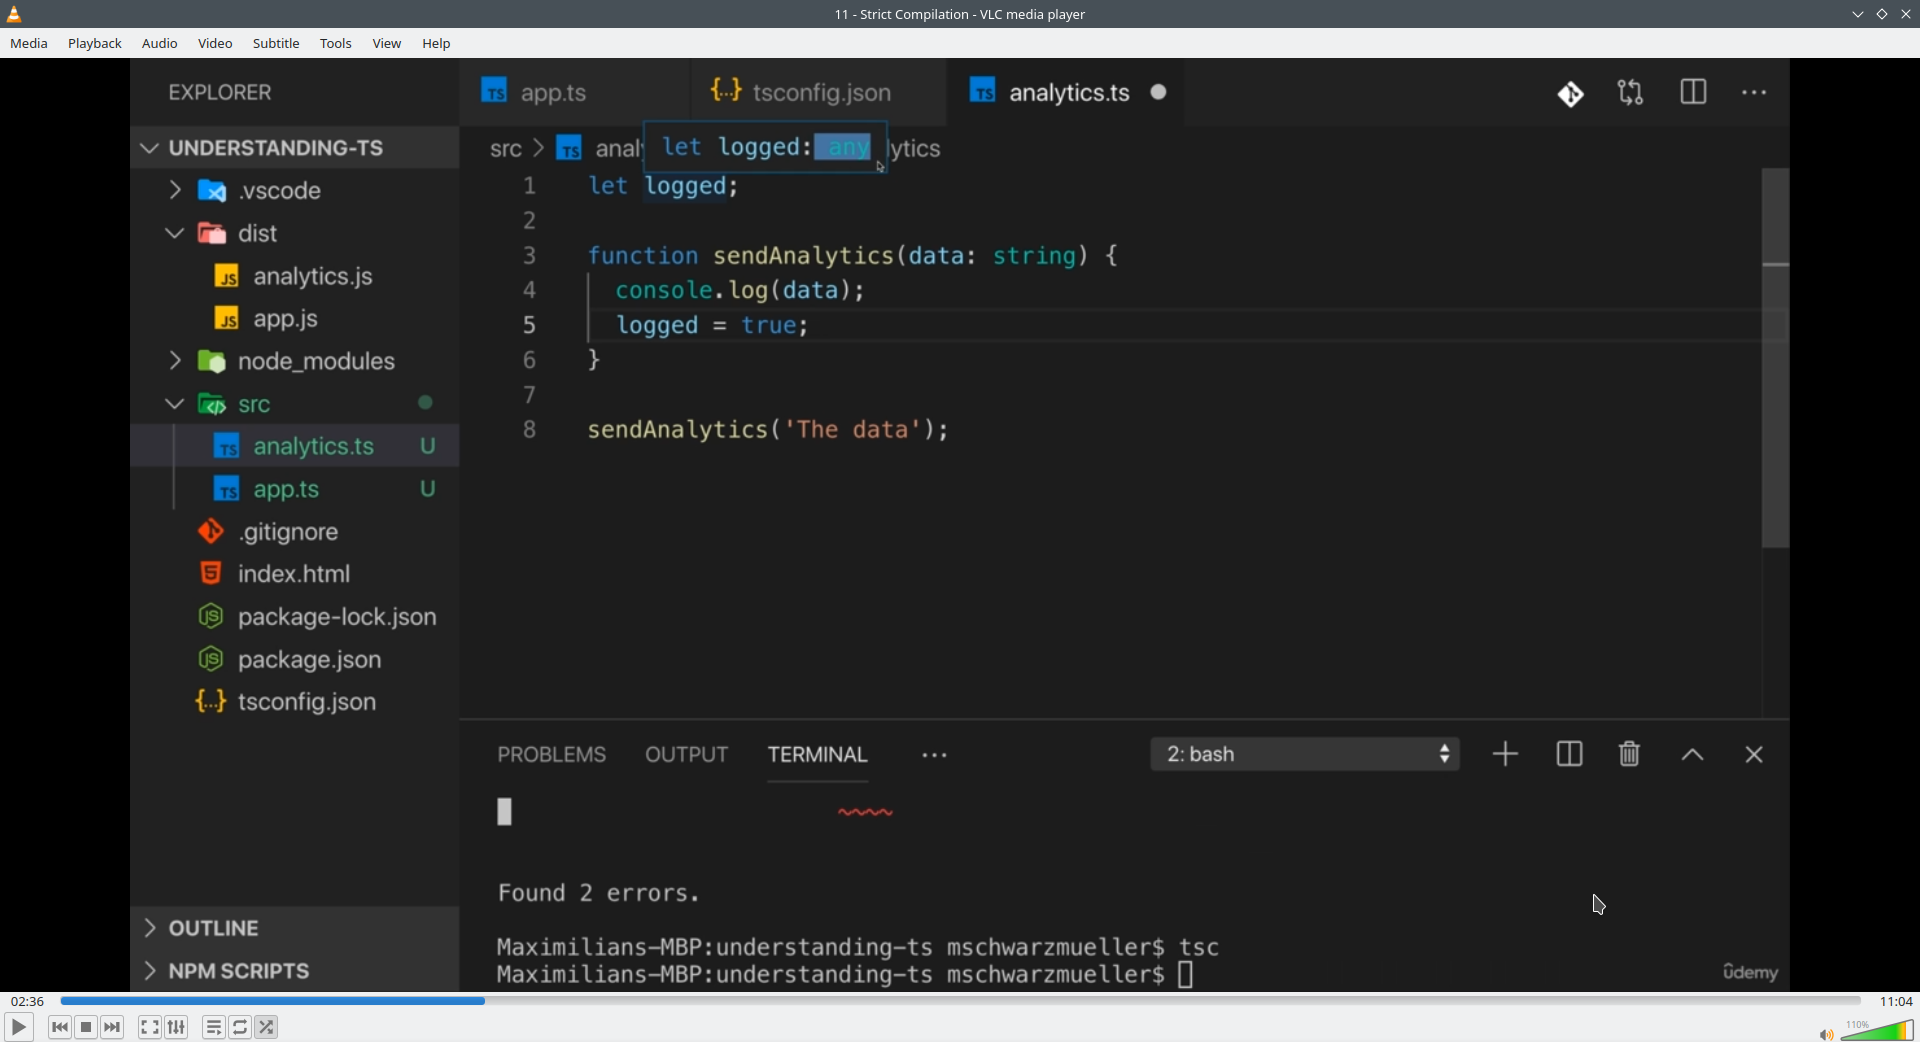Toggle the 02:36 elapsed time label

[27, 1001]
